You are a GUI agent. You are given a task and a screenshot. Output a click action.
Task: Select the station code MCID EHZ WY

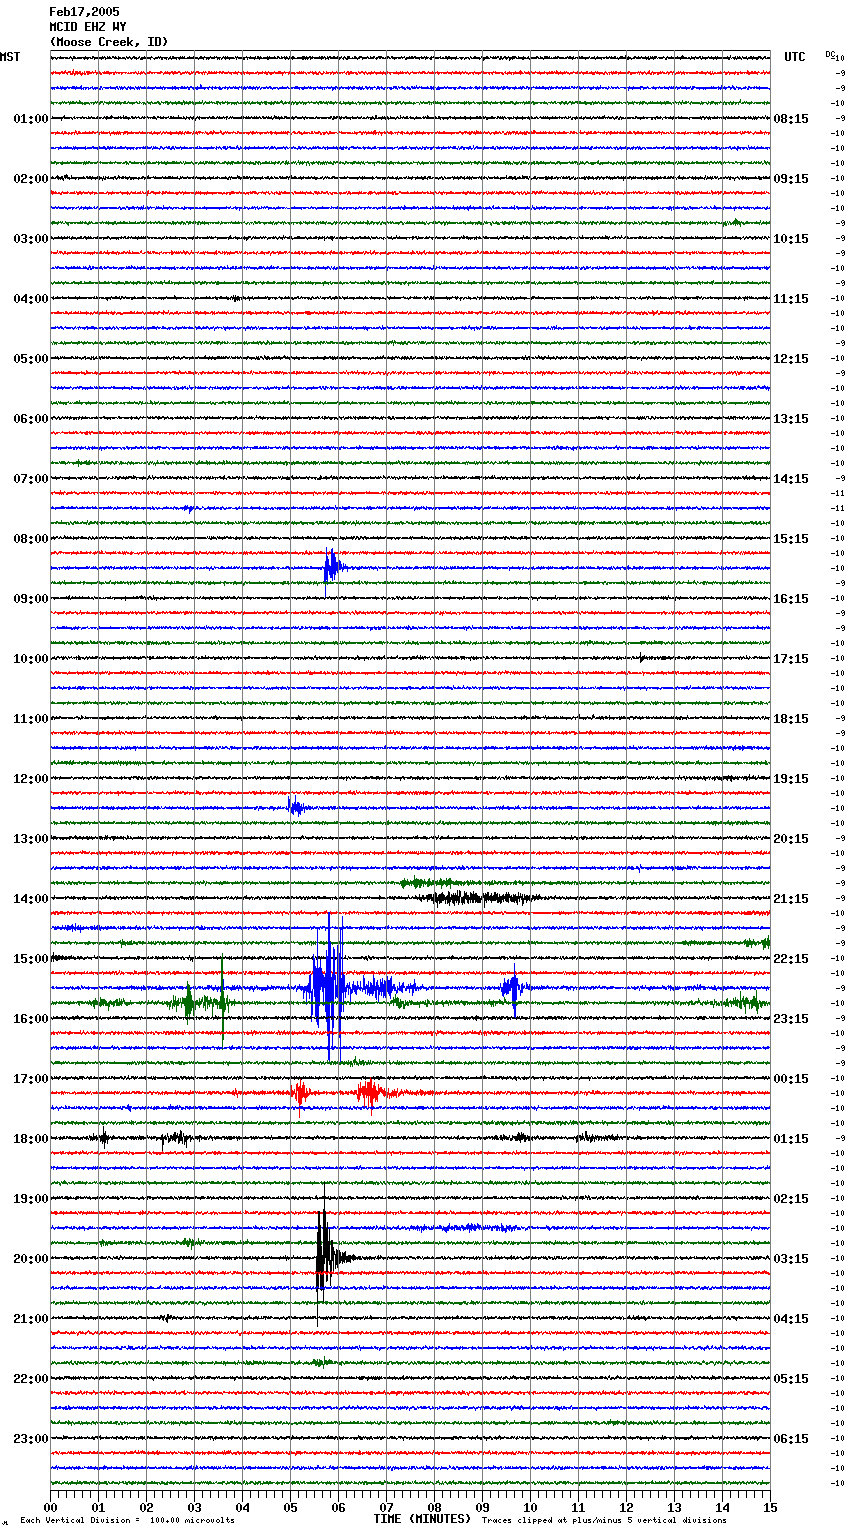[x=88, y=27]
